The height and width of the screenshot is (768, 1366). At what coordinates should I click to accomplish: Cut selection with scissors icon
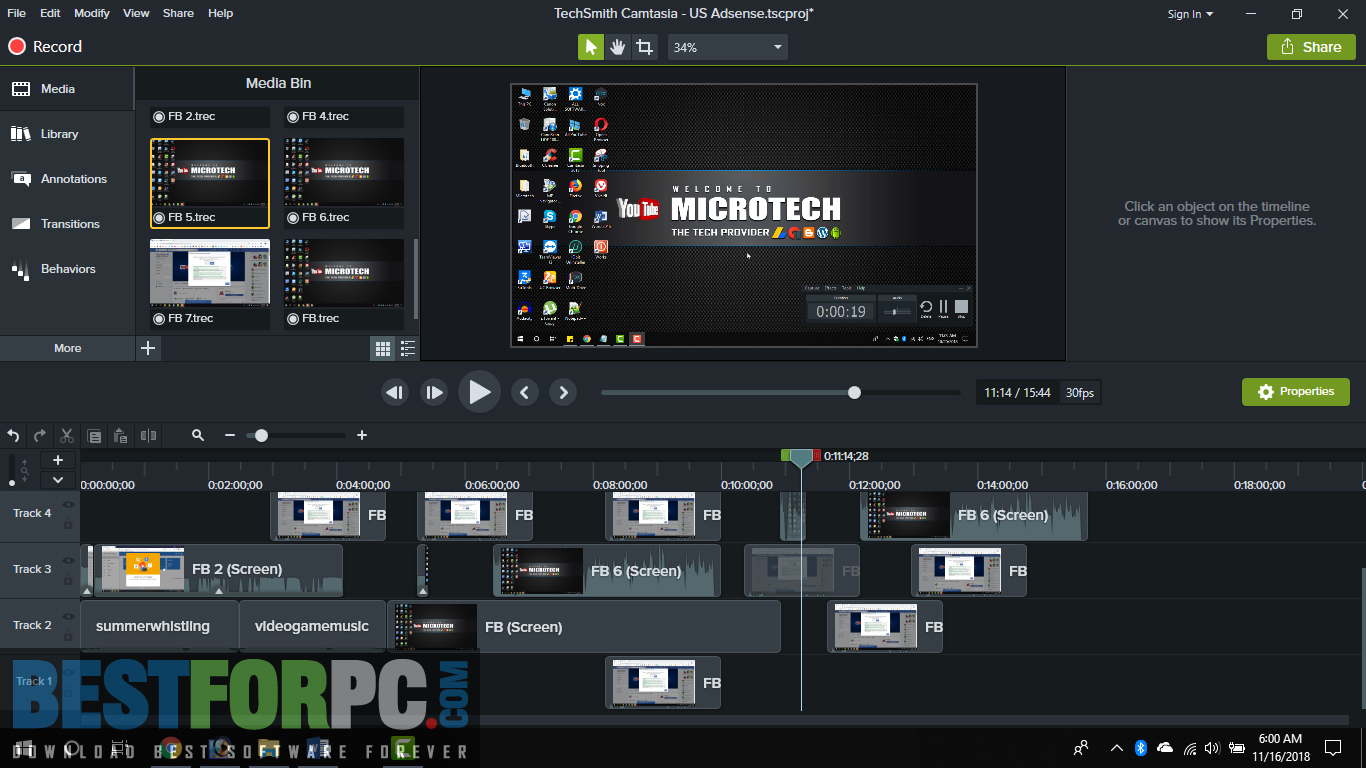67,435
